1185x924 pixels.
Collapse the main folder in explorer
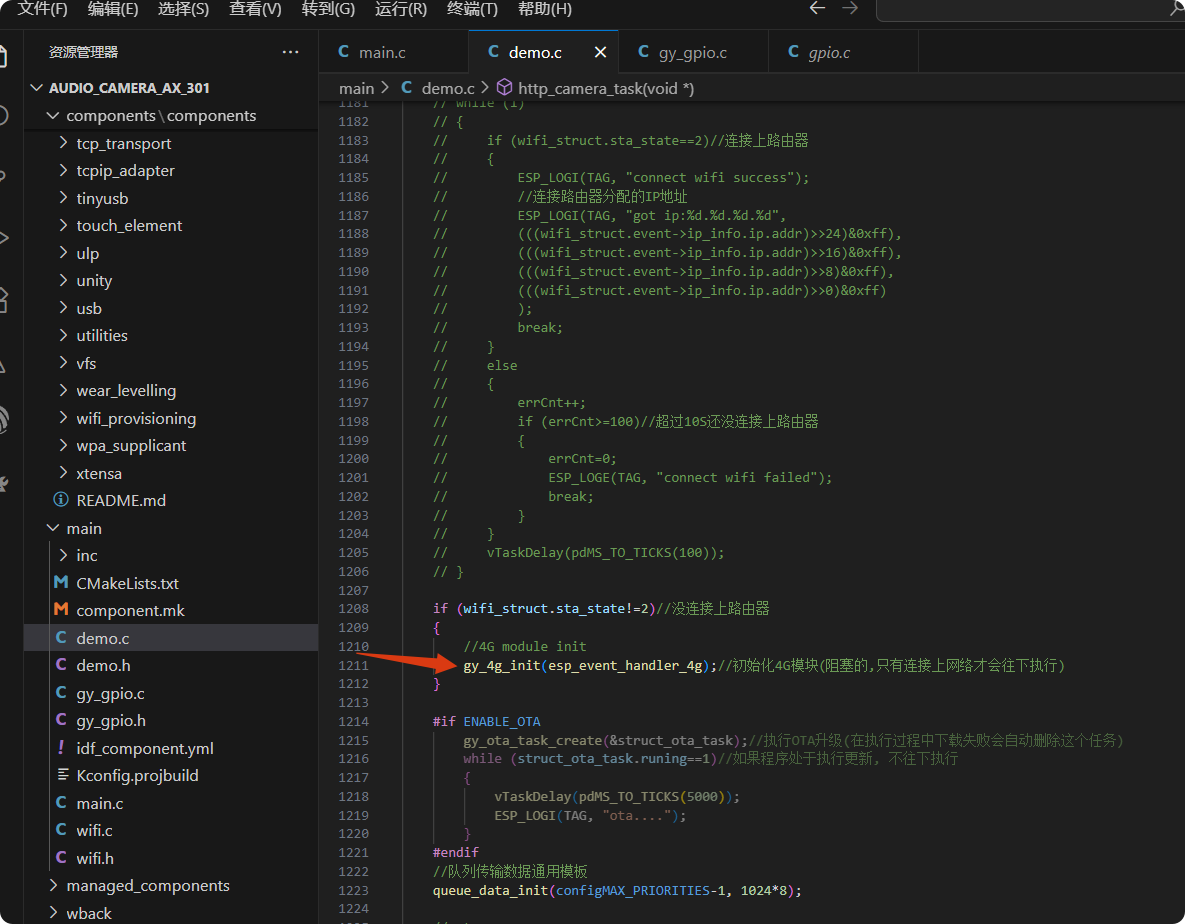coord(84,528)
